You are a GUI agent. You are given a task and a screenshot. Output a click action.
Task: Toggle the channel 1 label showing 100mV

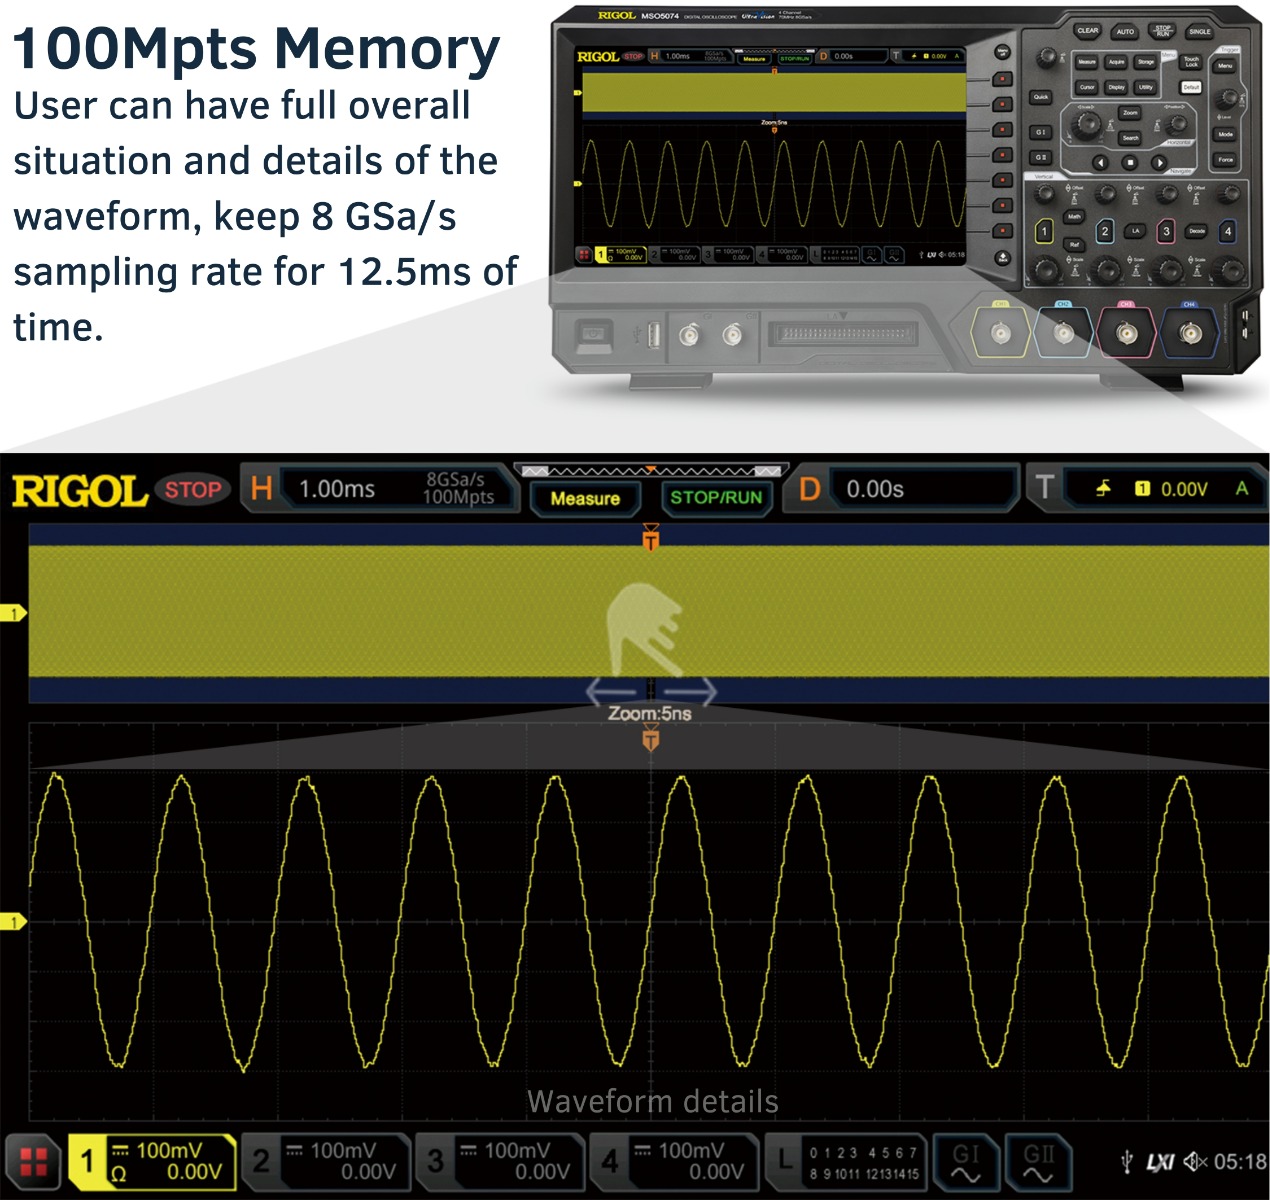point(153,1163)
